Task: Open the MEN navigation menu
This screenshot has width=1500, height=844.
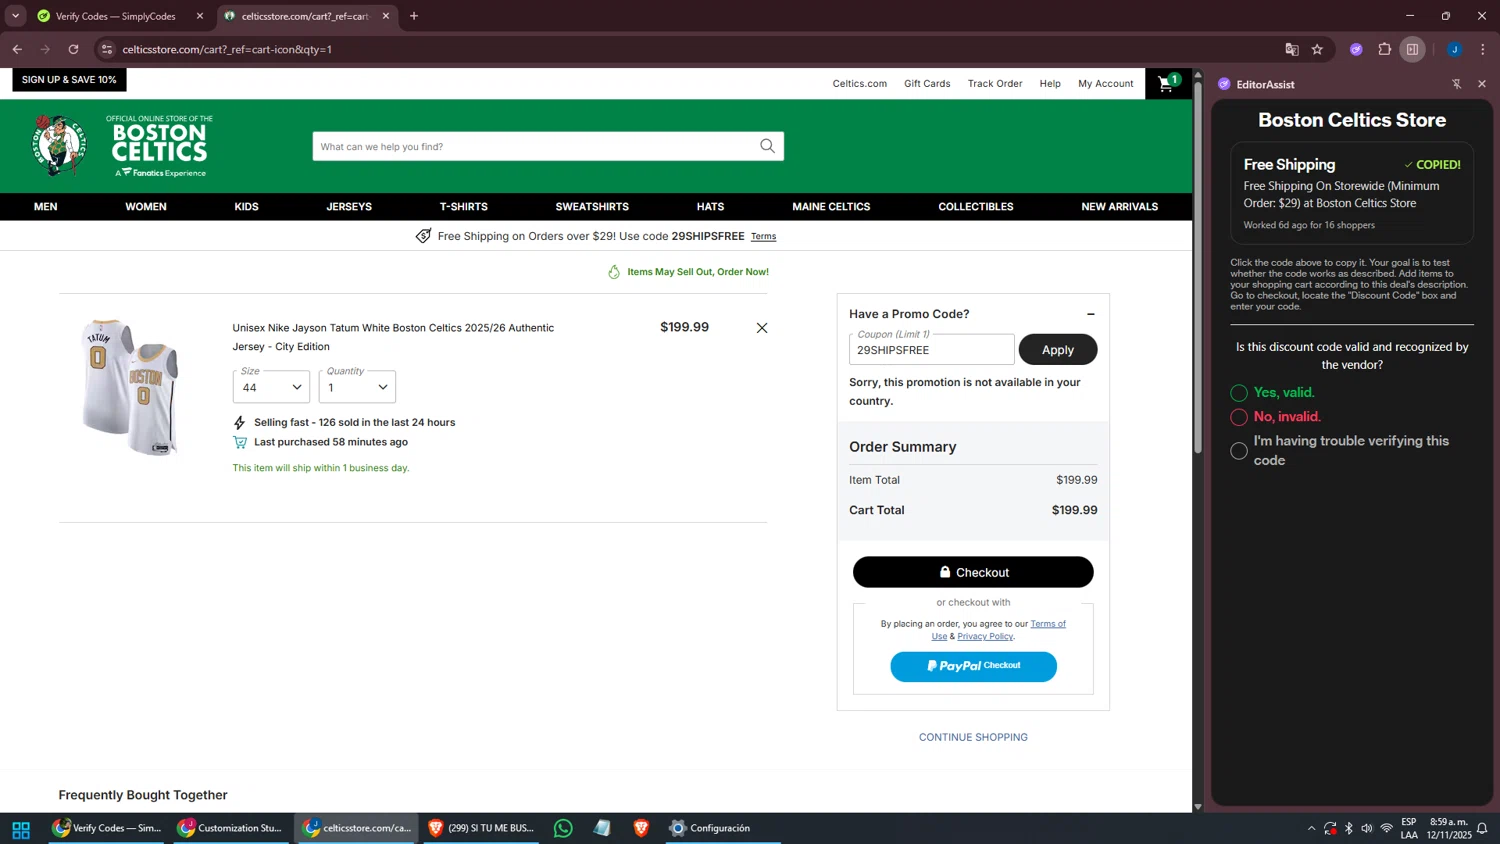Action: click(46, 207)
